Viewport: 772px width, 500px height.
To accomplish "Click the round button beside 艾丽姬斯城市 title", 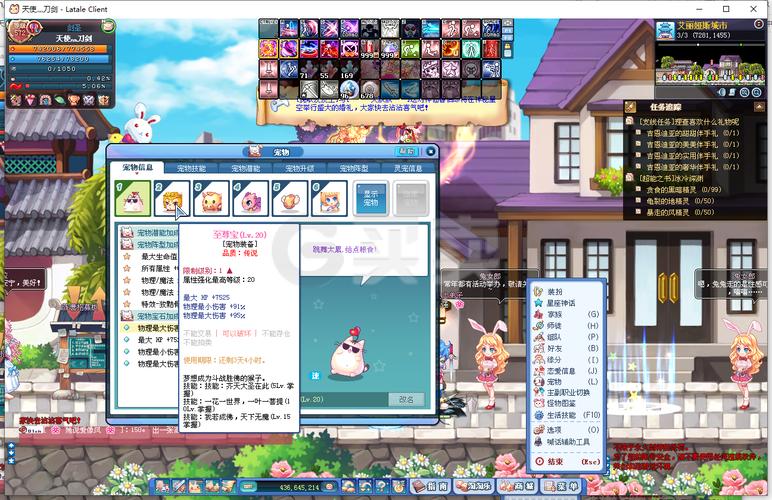I will click(758, 24).
